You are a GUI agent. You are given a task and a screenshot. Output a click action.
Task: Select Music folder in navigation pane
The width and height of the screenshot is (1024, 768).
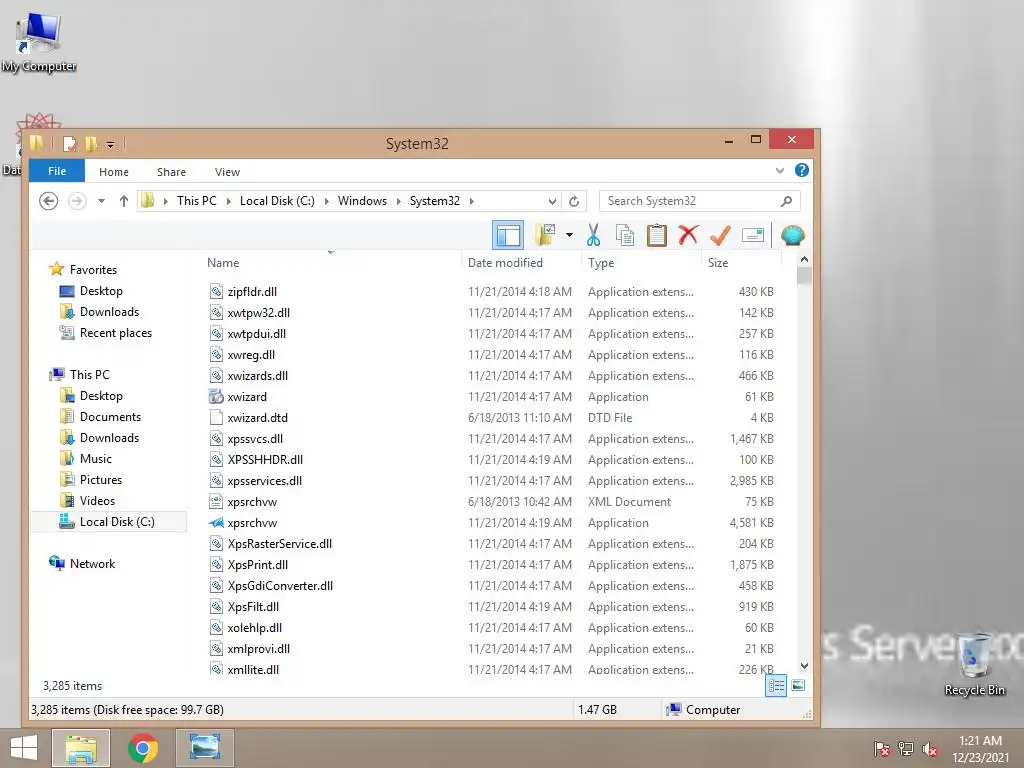click(x=95, y=458)
